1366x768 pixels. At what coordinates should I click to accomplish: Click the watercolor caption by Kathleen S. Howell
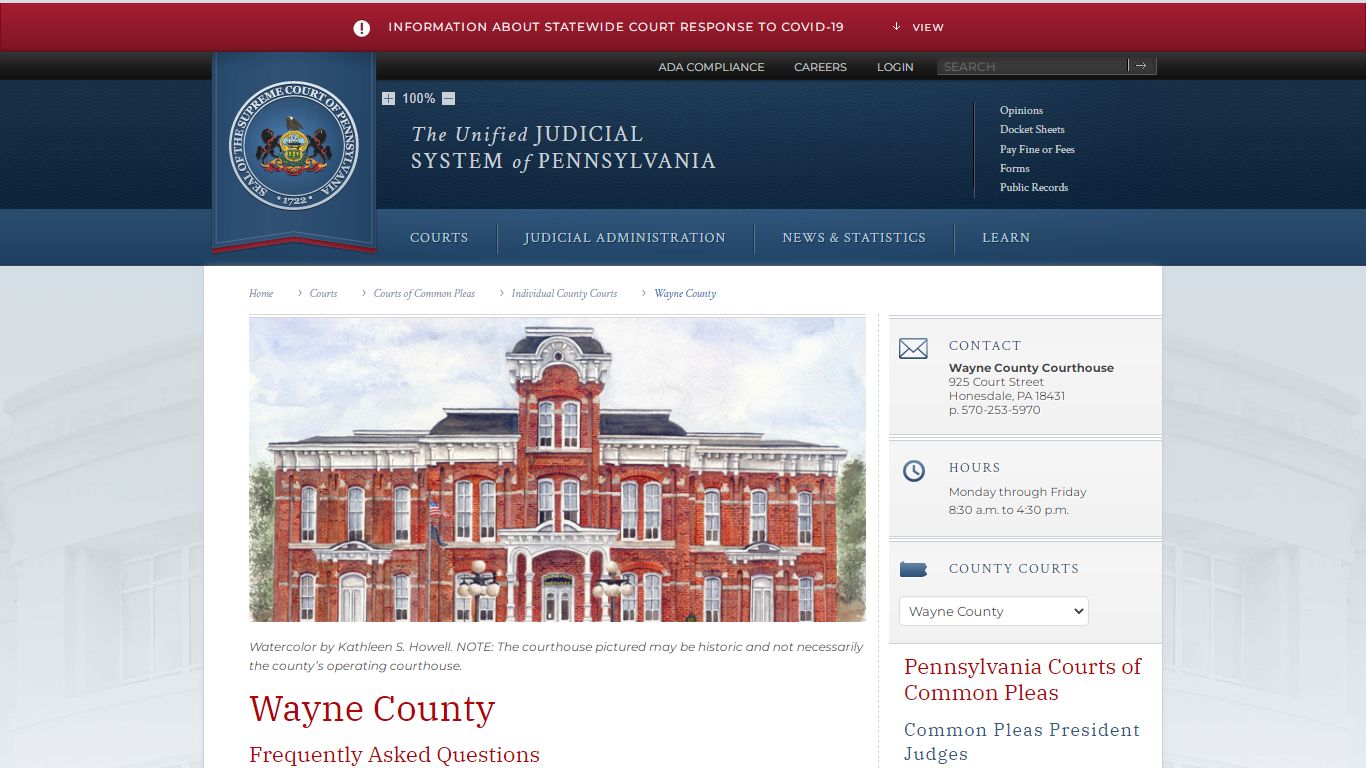(556, 656)
